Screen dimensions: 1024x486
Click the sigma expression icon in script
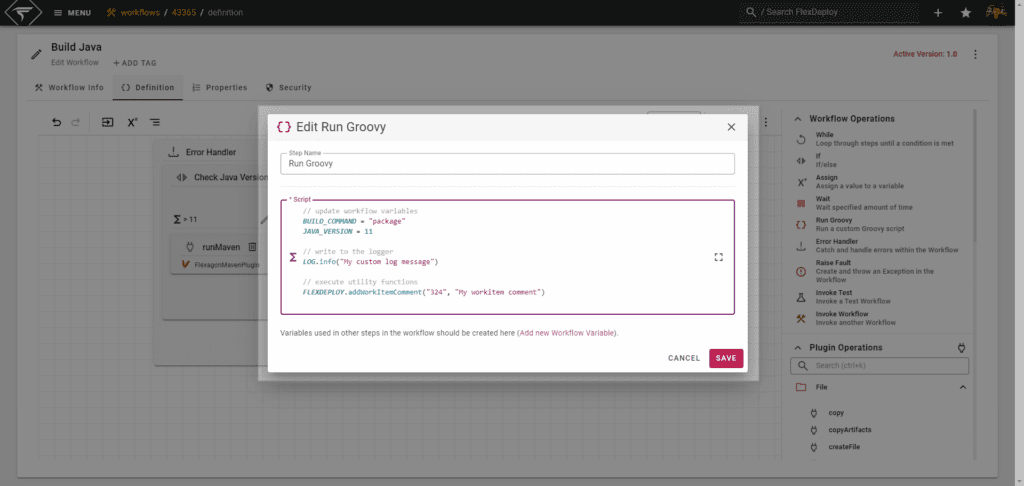293,257
